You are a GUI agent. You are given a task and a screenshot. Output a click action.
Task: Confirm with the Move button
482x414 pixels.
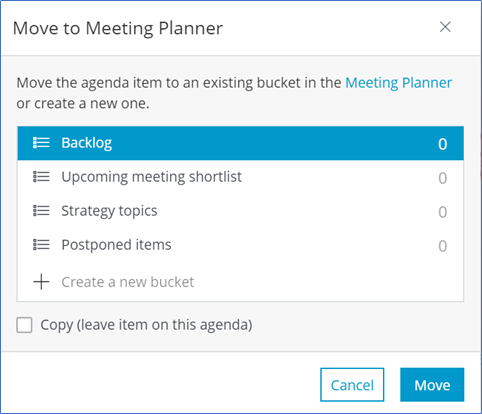[x=432, y=385]
